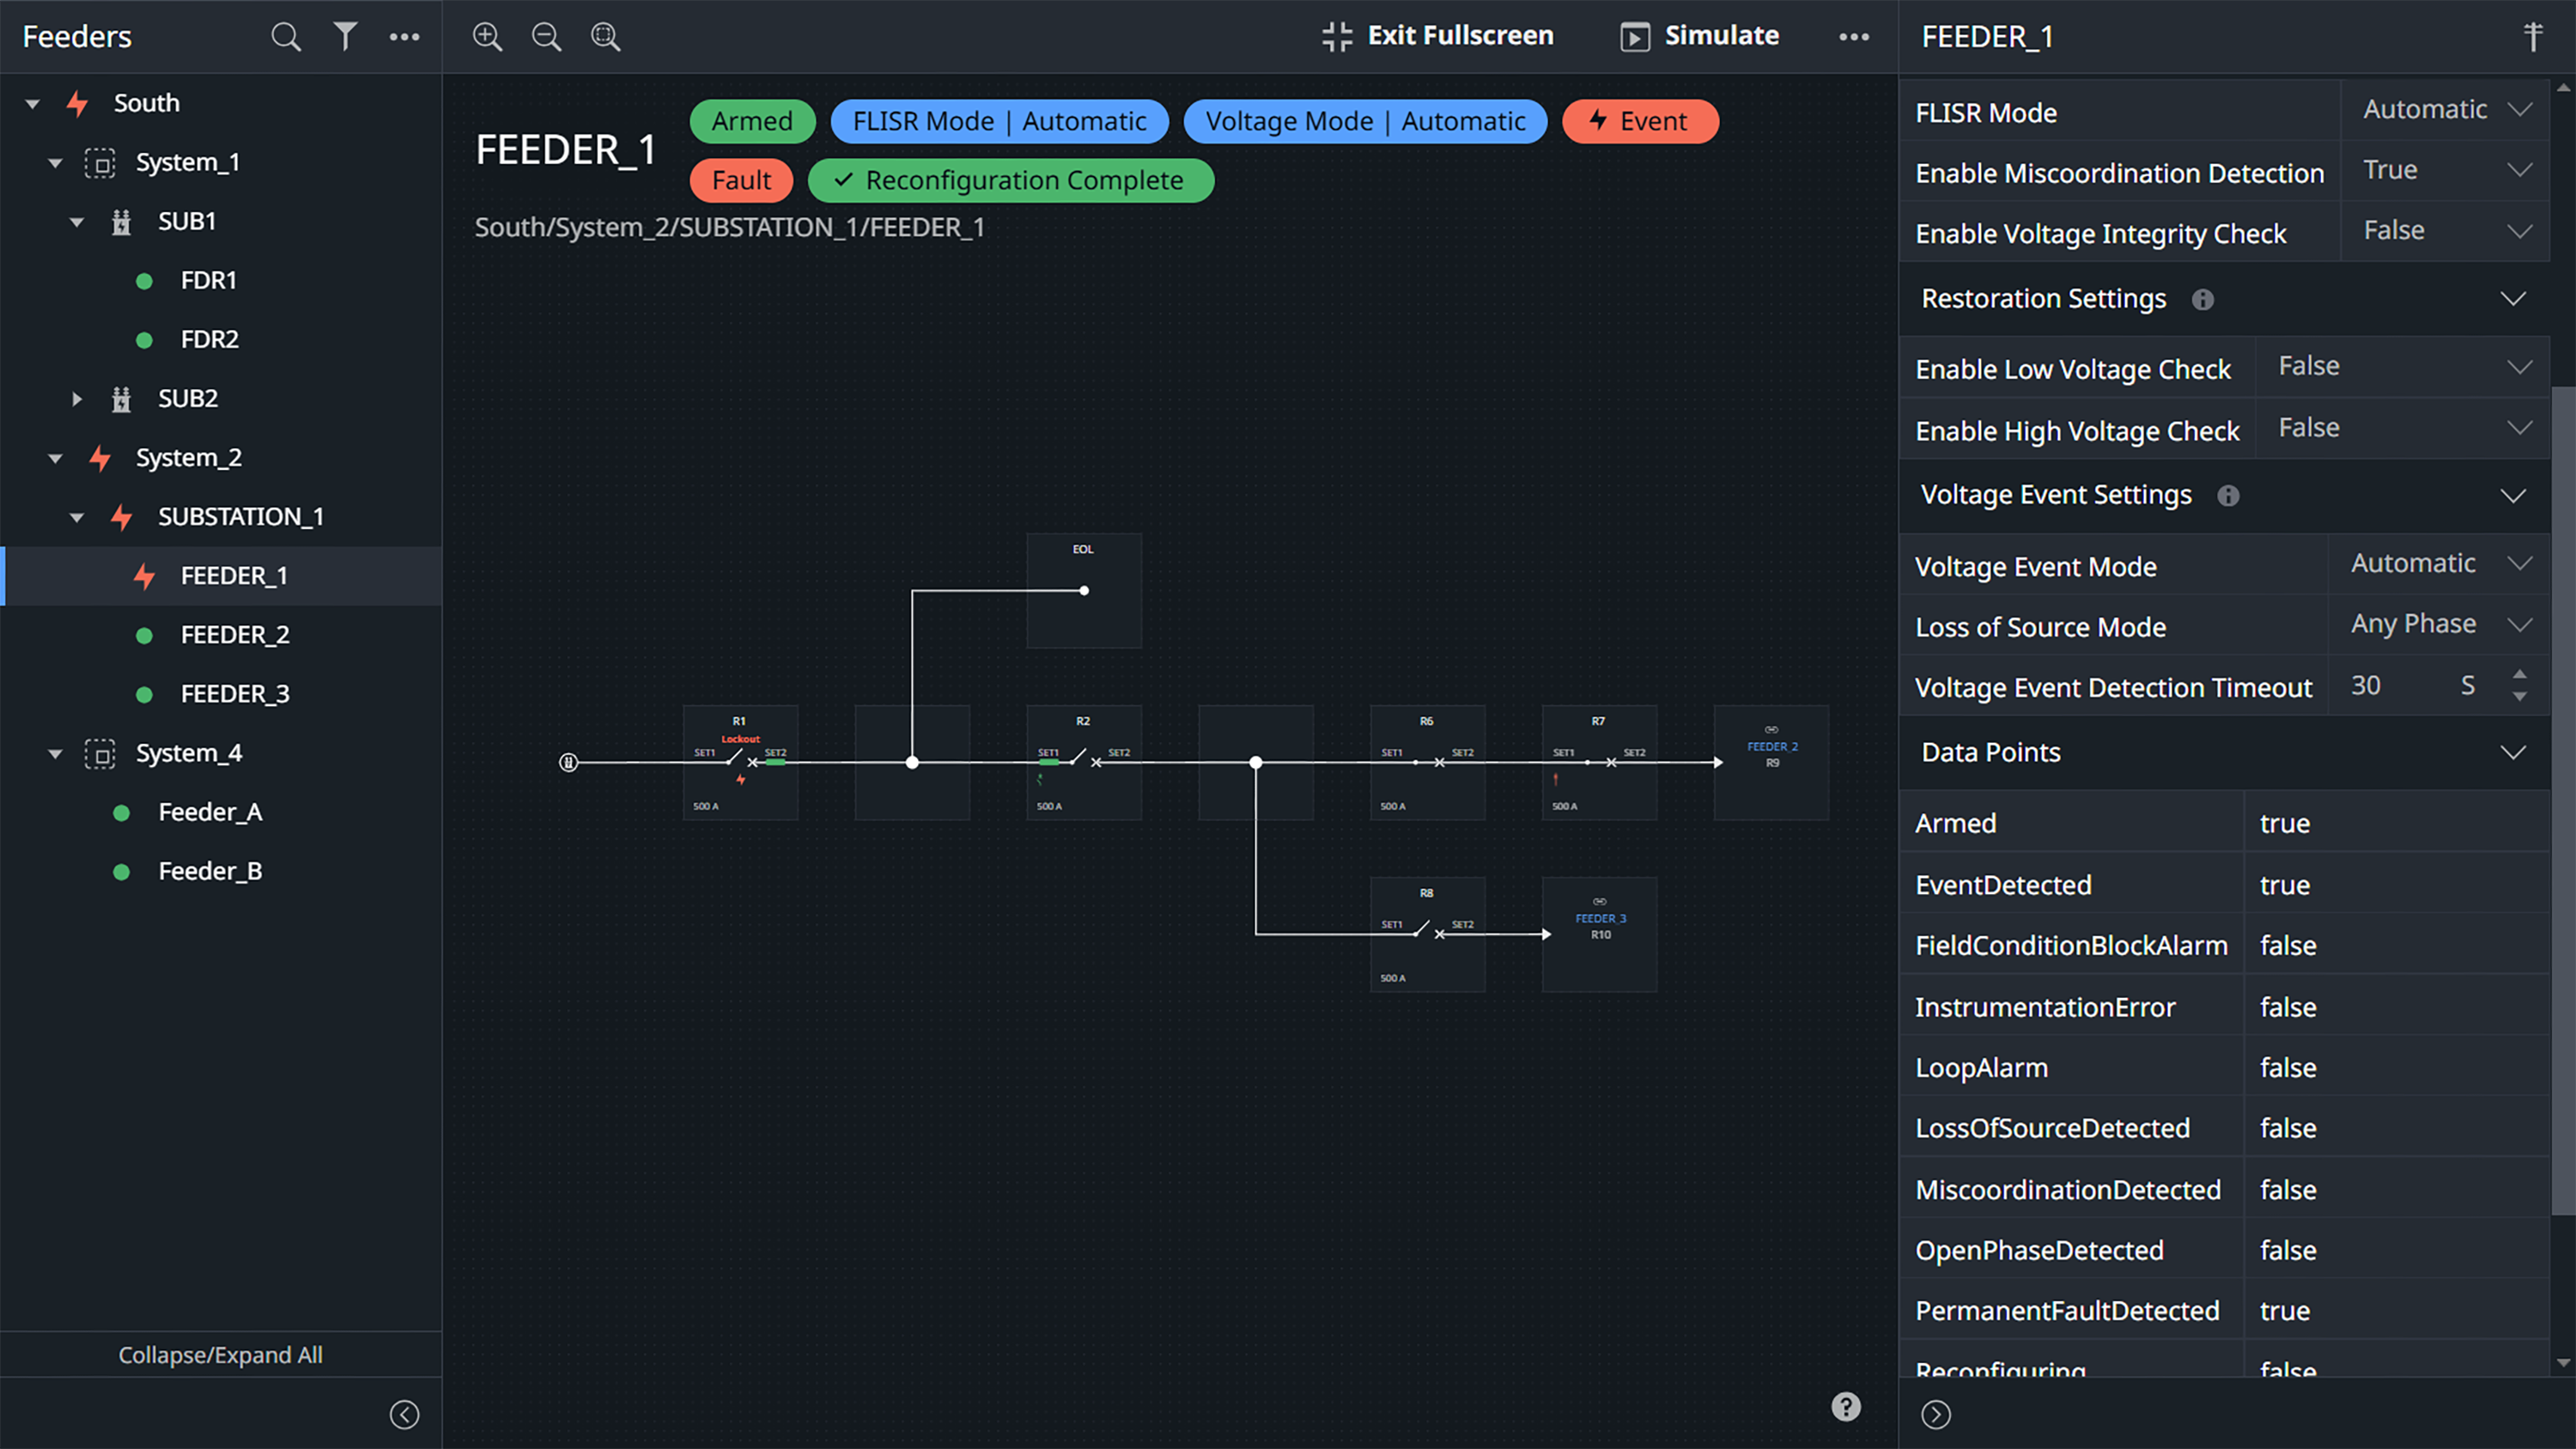Increment the Voltage Event Detection Timeout stepper
2576x1449 pixels.
[2519, 675]
